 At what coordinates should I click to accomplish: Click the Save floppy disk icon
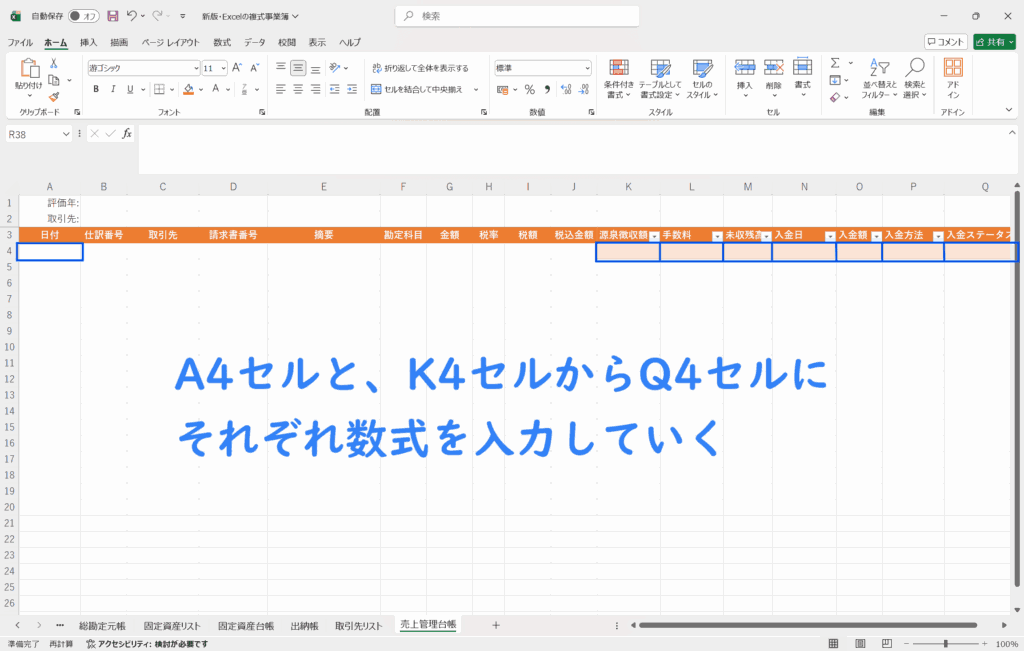113,16
